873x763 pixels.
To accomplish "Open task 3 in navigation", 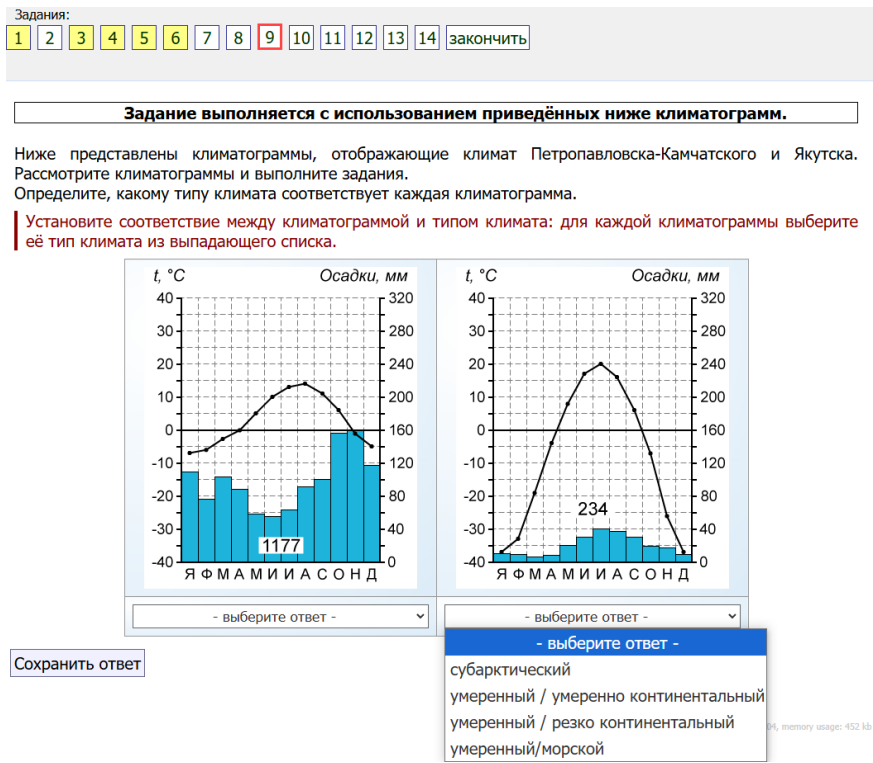I will [81, 38].
